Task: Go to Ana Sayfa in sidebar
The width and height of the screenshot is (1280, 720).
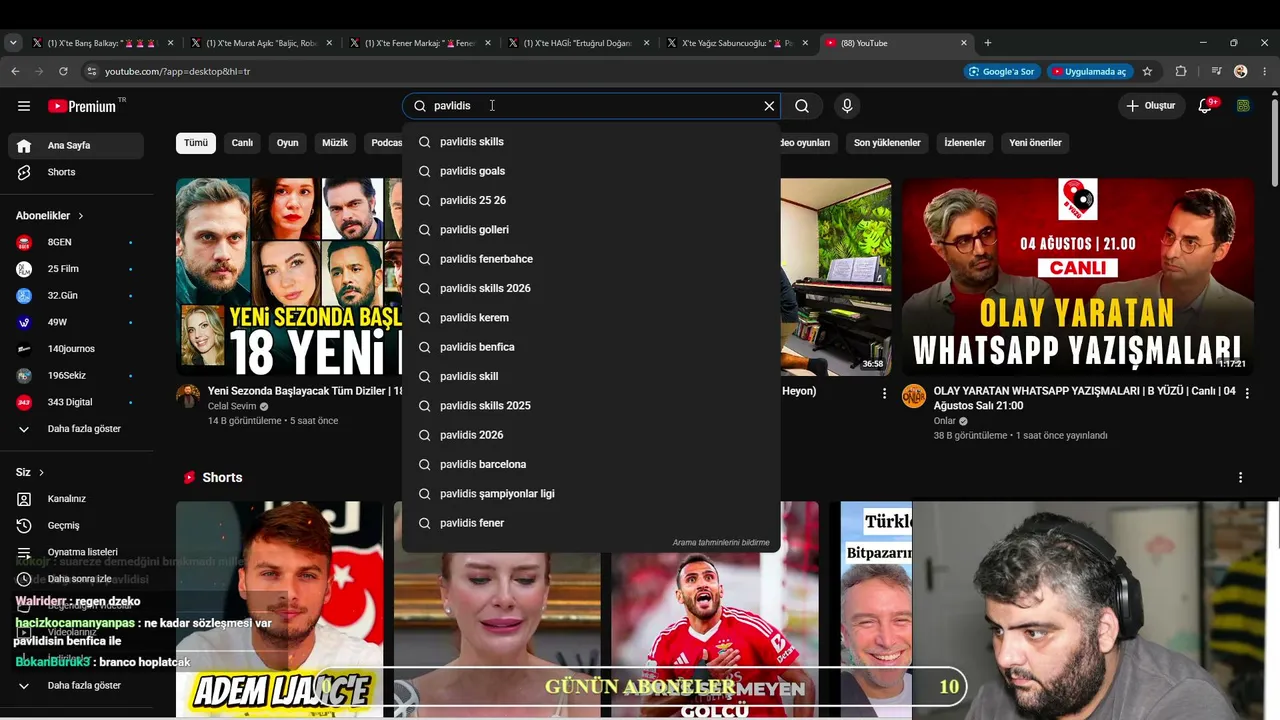Action: pyautogui.click(x=76, y=146)
